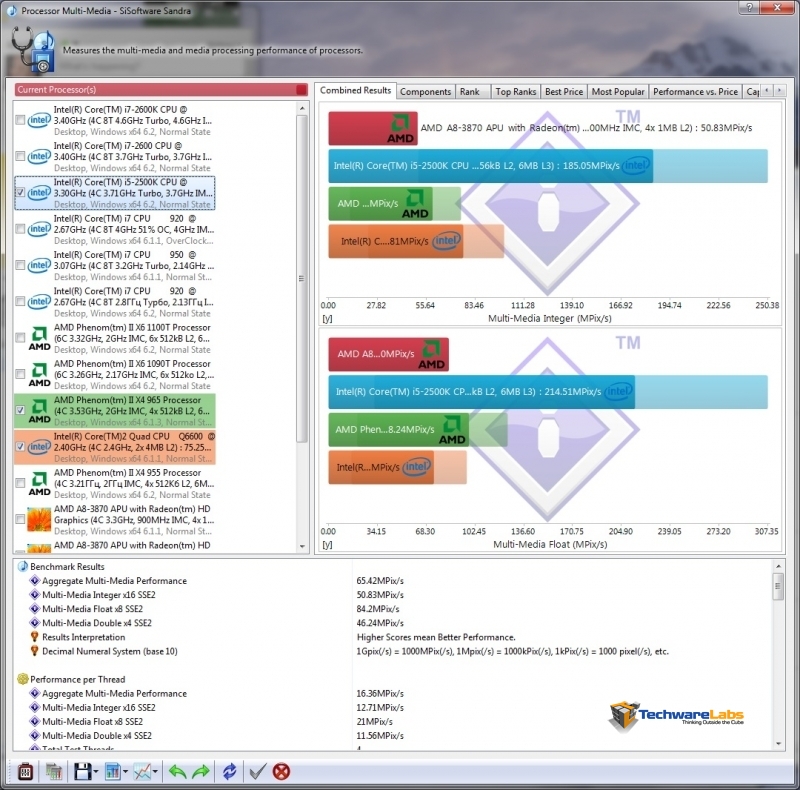
Task: Switch to the Top Ranks tab
Action: (516, 91)
